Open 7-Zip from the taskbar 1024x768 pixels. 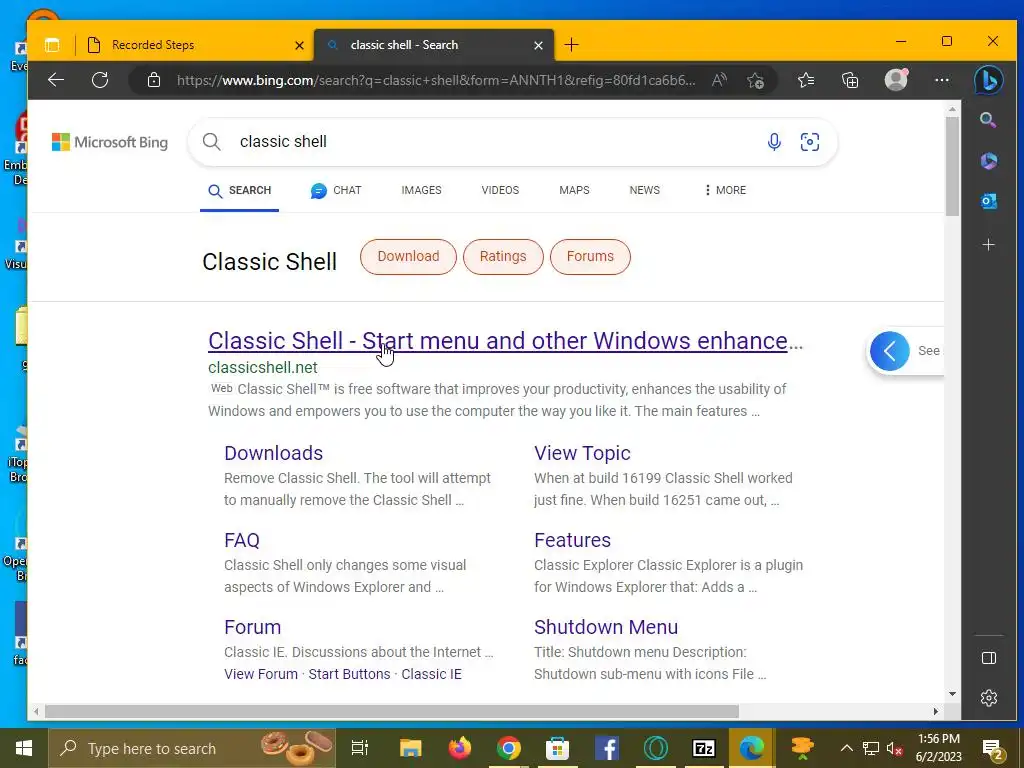(x=703, y=748)
